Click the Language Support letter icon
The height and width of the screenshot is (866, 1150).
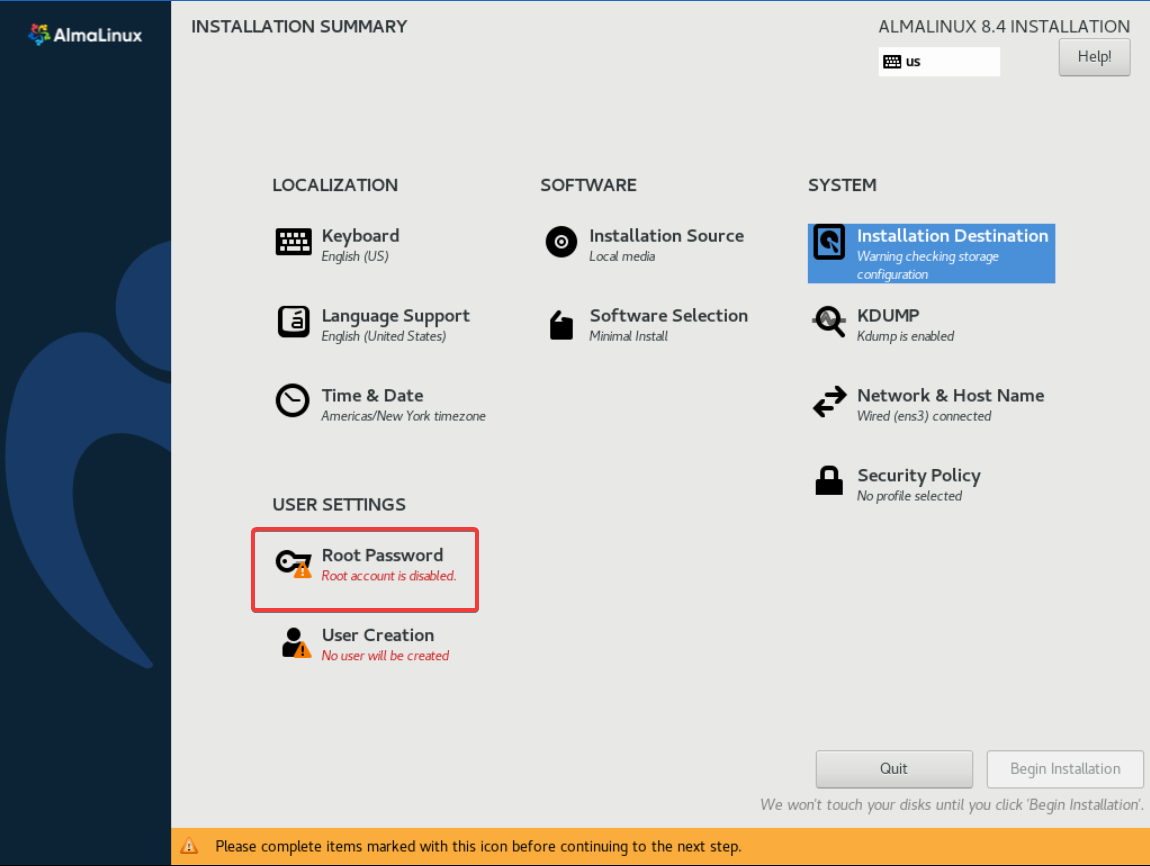click(x=293, y=322)
